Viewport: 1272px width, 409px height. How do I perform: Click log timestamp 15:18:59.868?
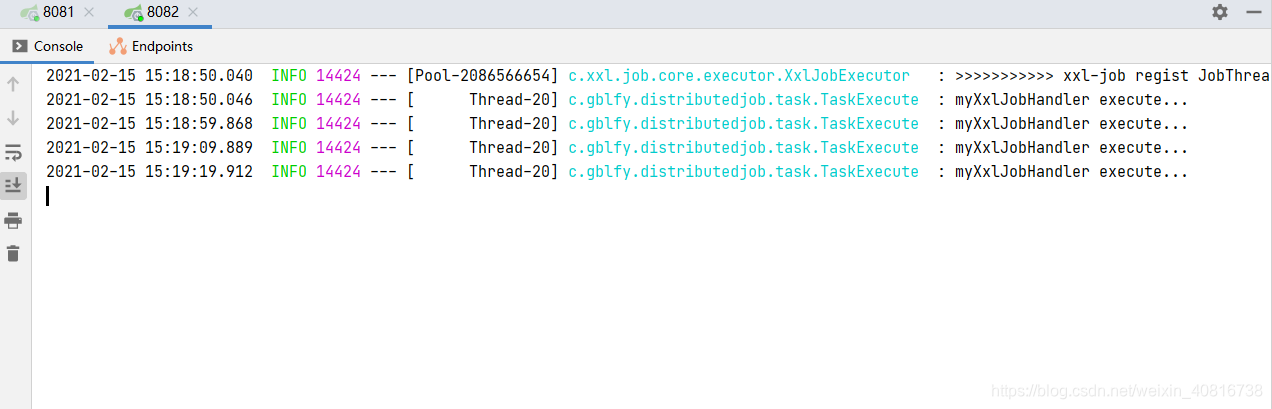click(149, 123)
